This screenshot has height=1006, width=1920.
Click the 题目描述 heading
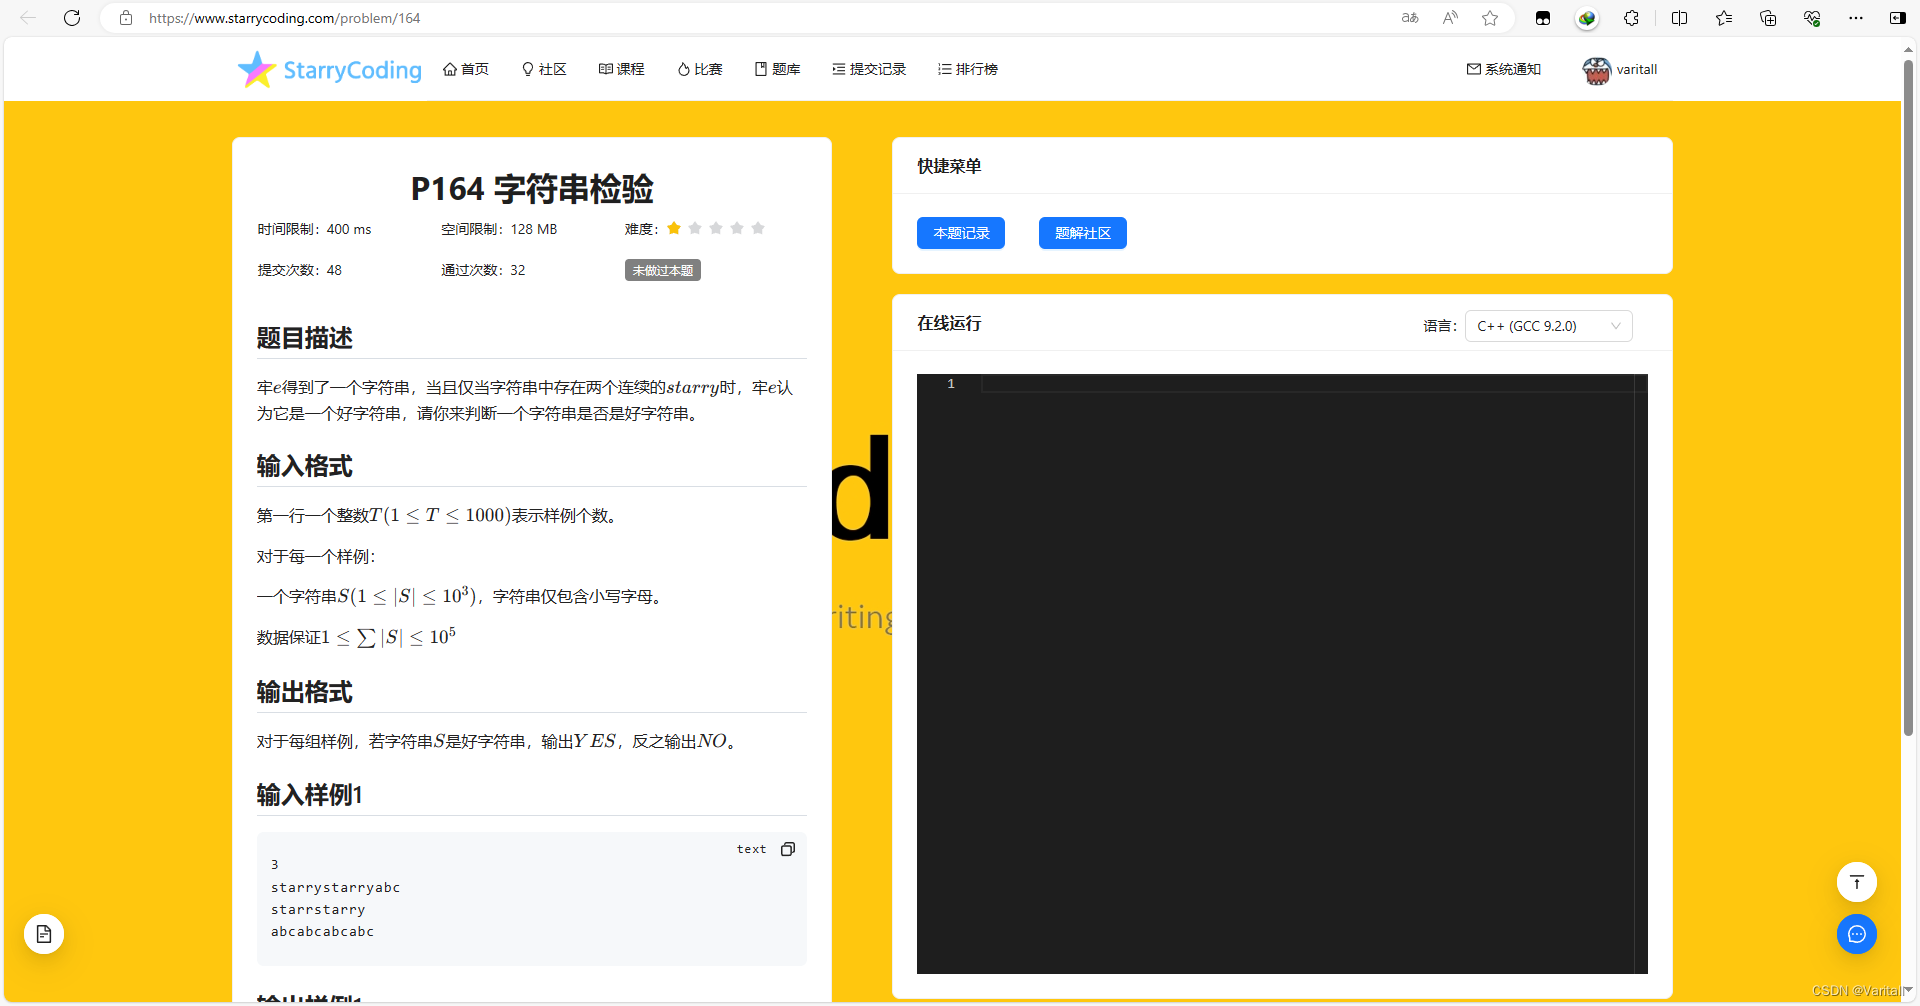(304, 338)
